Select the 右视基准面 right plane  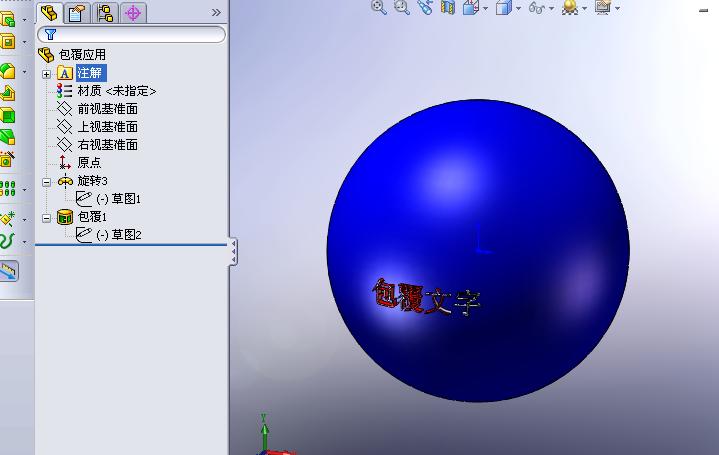108,144
